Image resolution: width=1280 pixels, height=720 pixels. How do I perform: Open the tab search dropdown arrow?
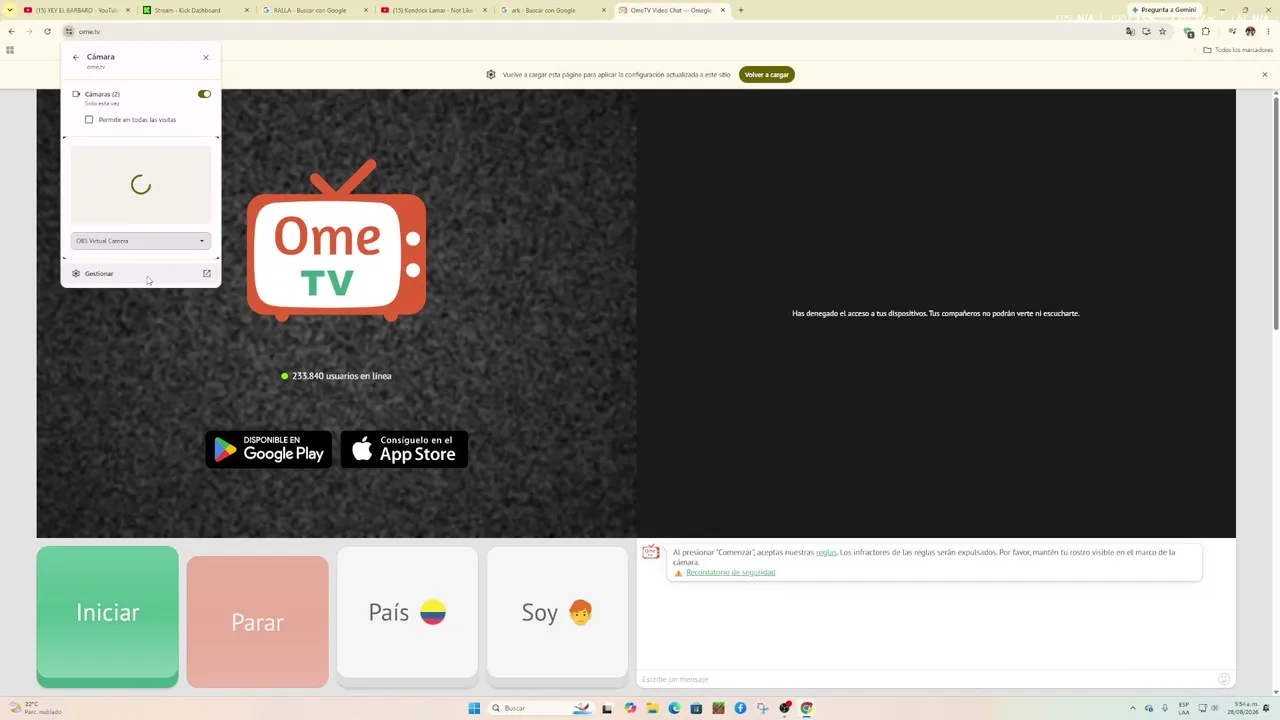[10, 10]
